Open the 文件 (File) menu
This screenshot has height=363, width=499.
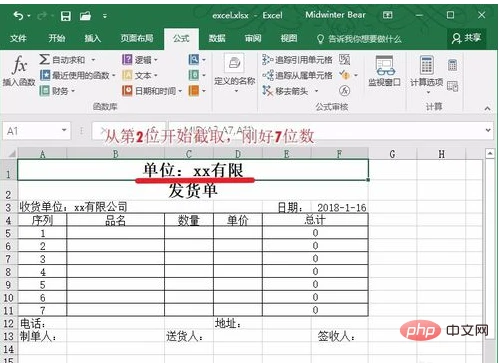click(x=18, y=38)
